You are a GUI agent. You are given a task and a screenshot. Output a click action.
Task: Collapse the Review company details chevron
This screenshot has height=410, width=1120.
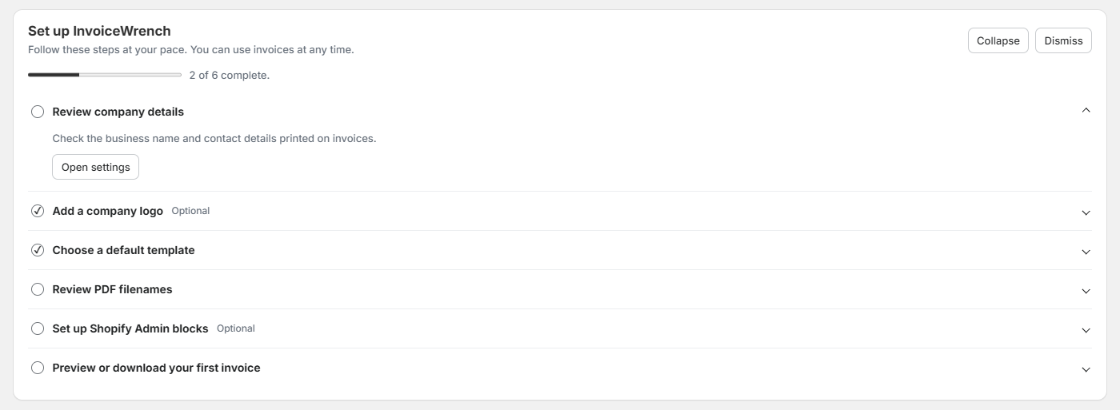[x=1086, y=110]
